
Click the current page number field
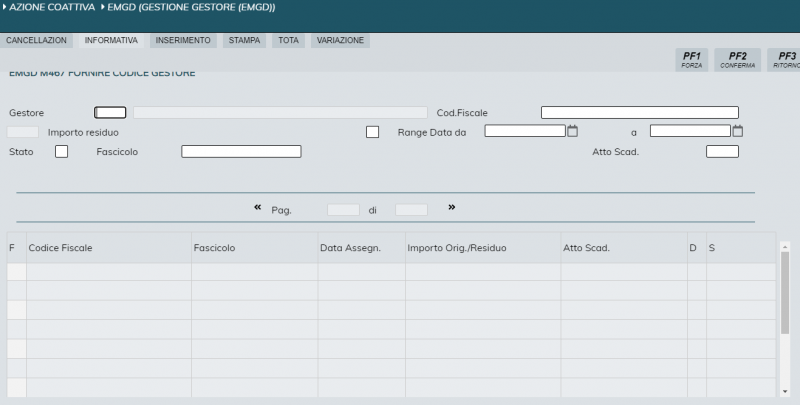(x=343, y=210)
